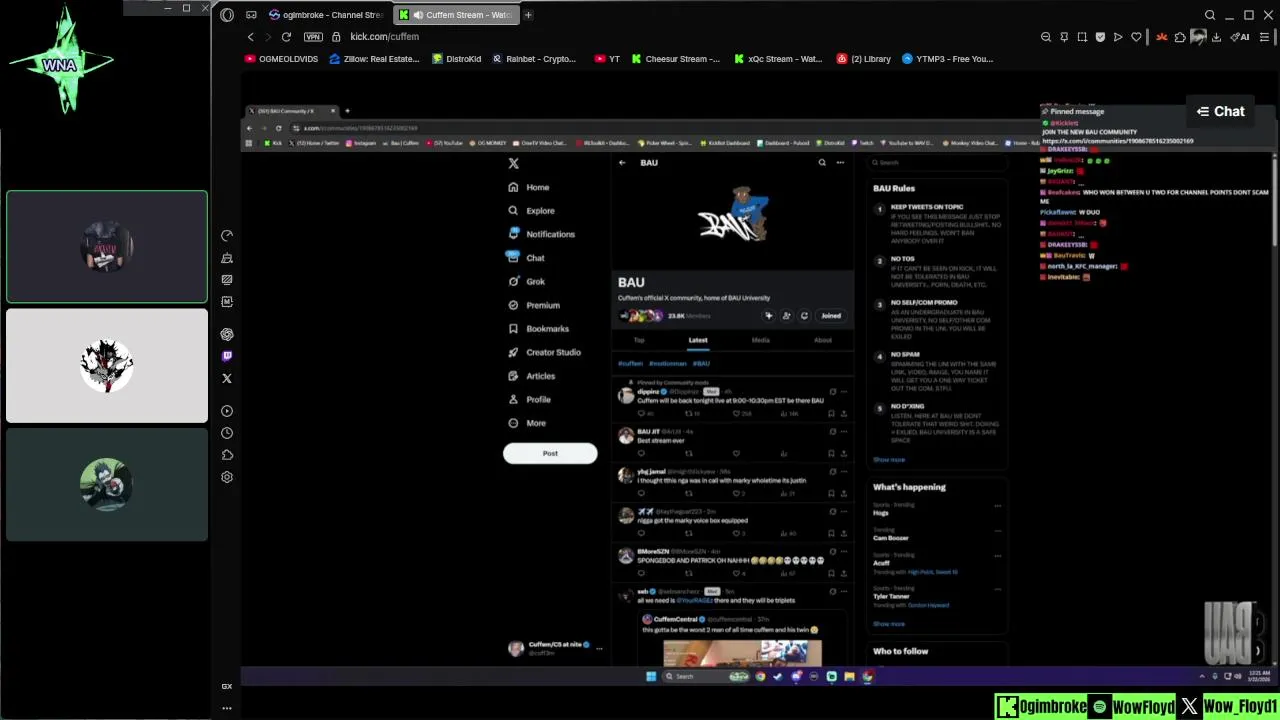Click the browser search magnifier icon
The image size is (1280, 720).
pos(1210,15)
